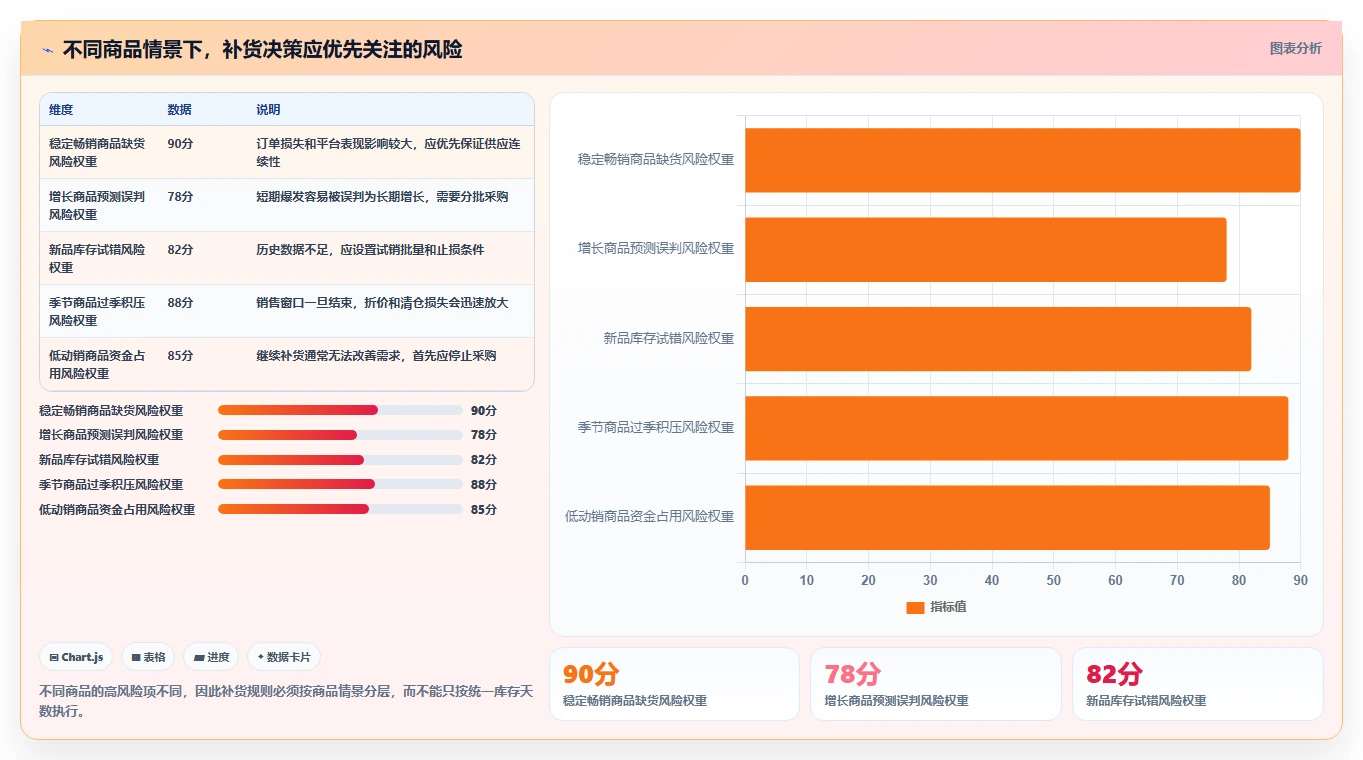The image size is (1363, 760).
Task: Click the 新品库存试错风险权重 chart bar
Action: [998, 338]
